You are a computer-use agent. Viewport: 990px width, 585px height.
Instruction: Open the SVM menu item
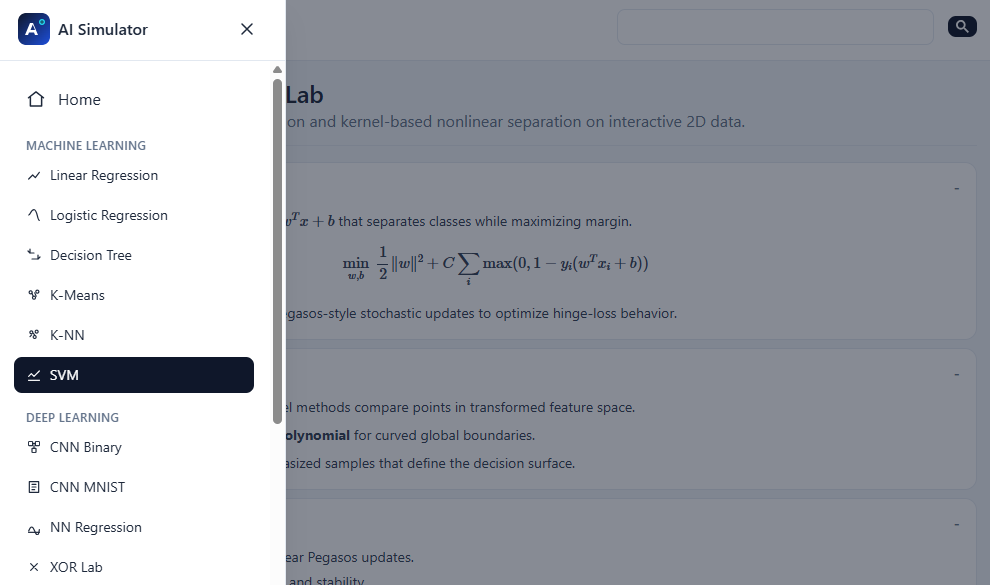pyautogui.click(x=134, y=375)
